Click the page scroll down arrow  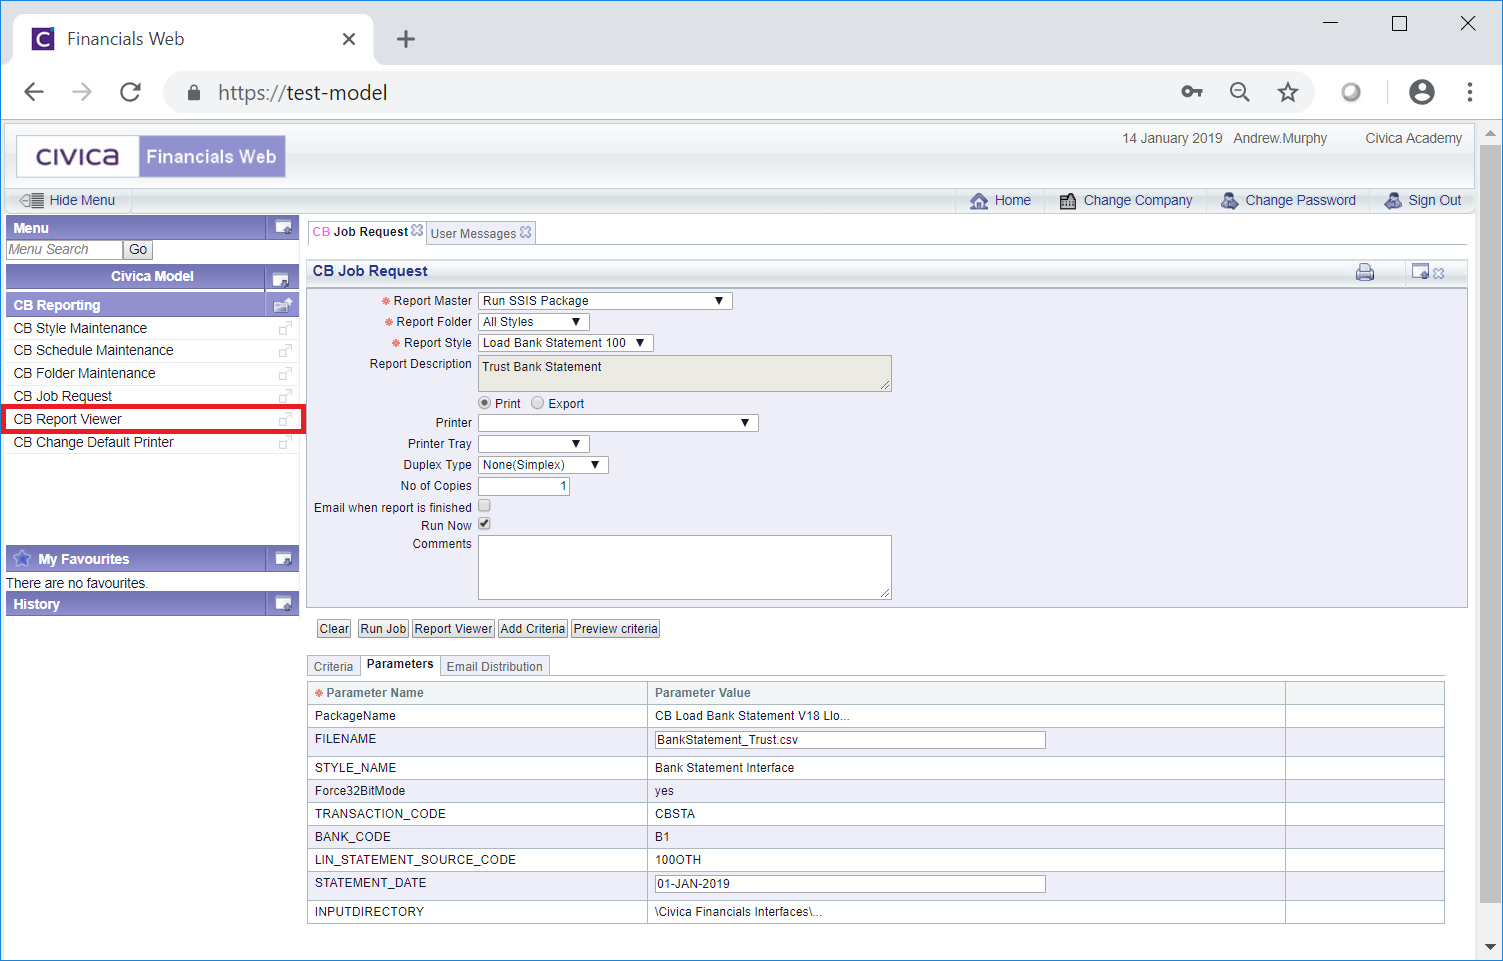click(1490, 946)
